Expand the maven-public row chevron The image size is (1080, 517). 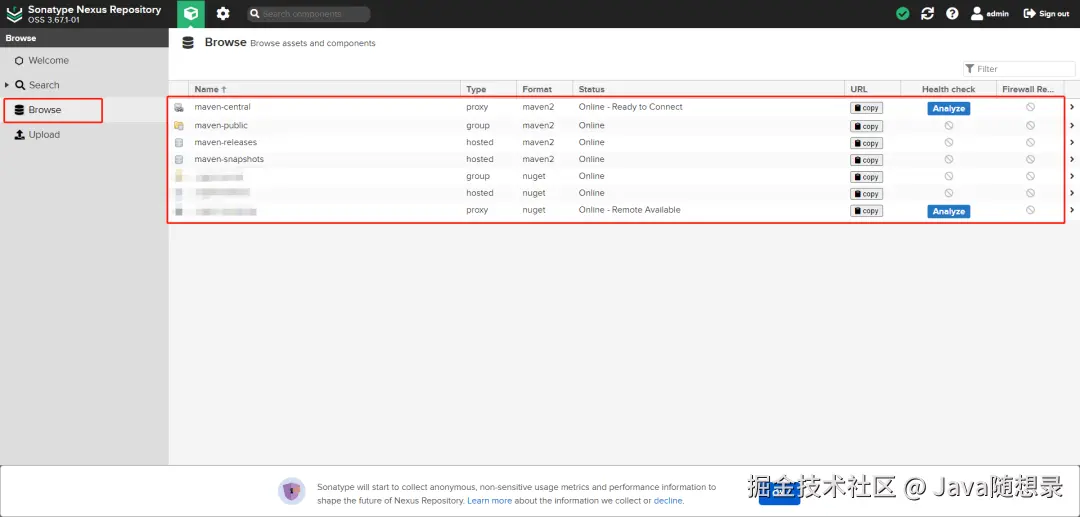coord(1072,125)
